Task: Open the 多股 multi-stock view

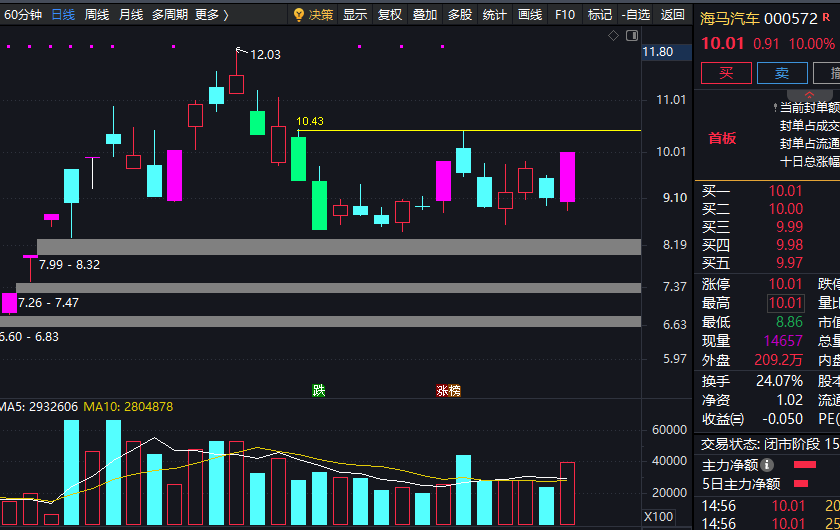Action: [460, 14]
